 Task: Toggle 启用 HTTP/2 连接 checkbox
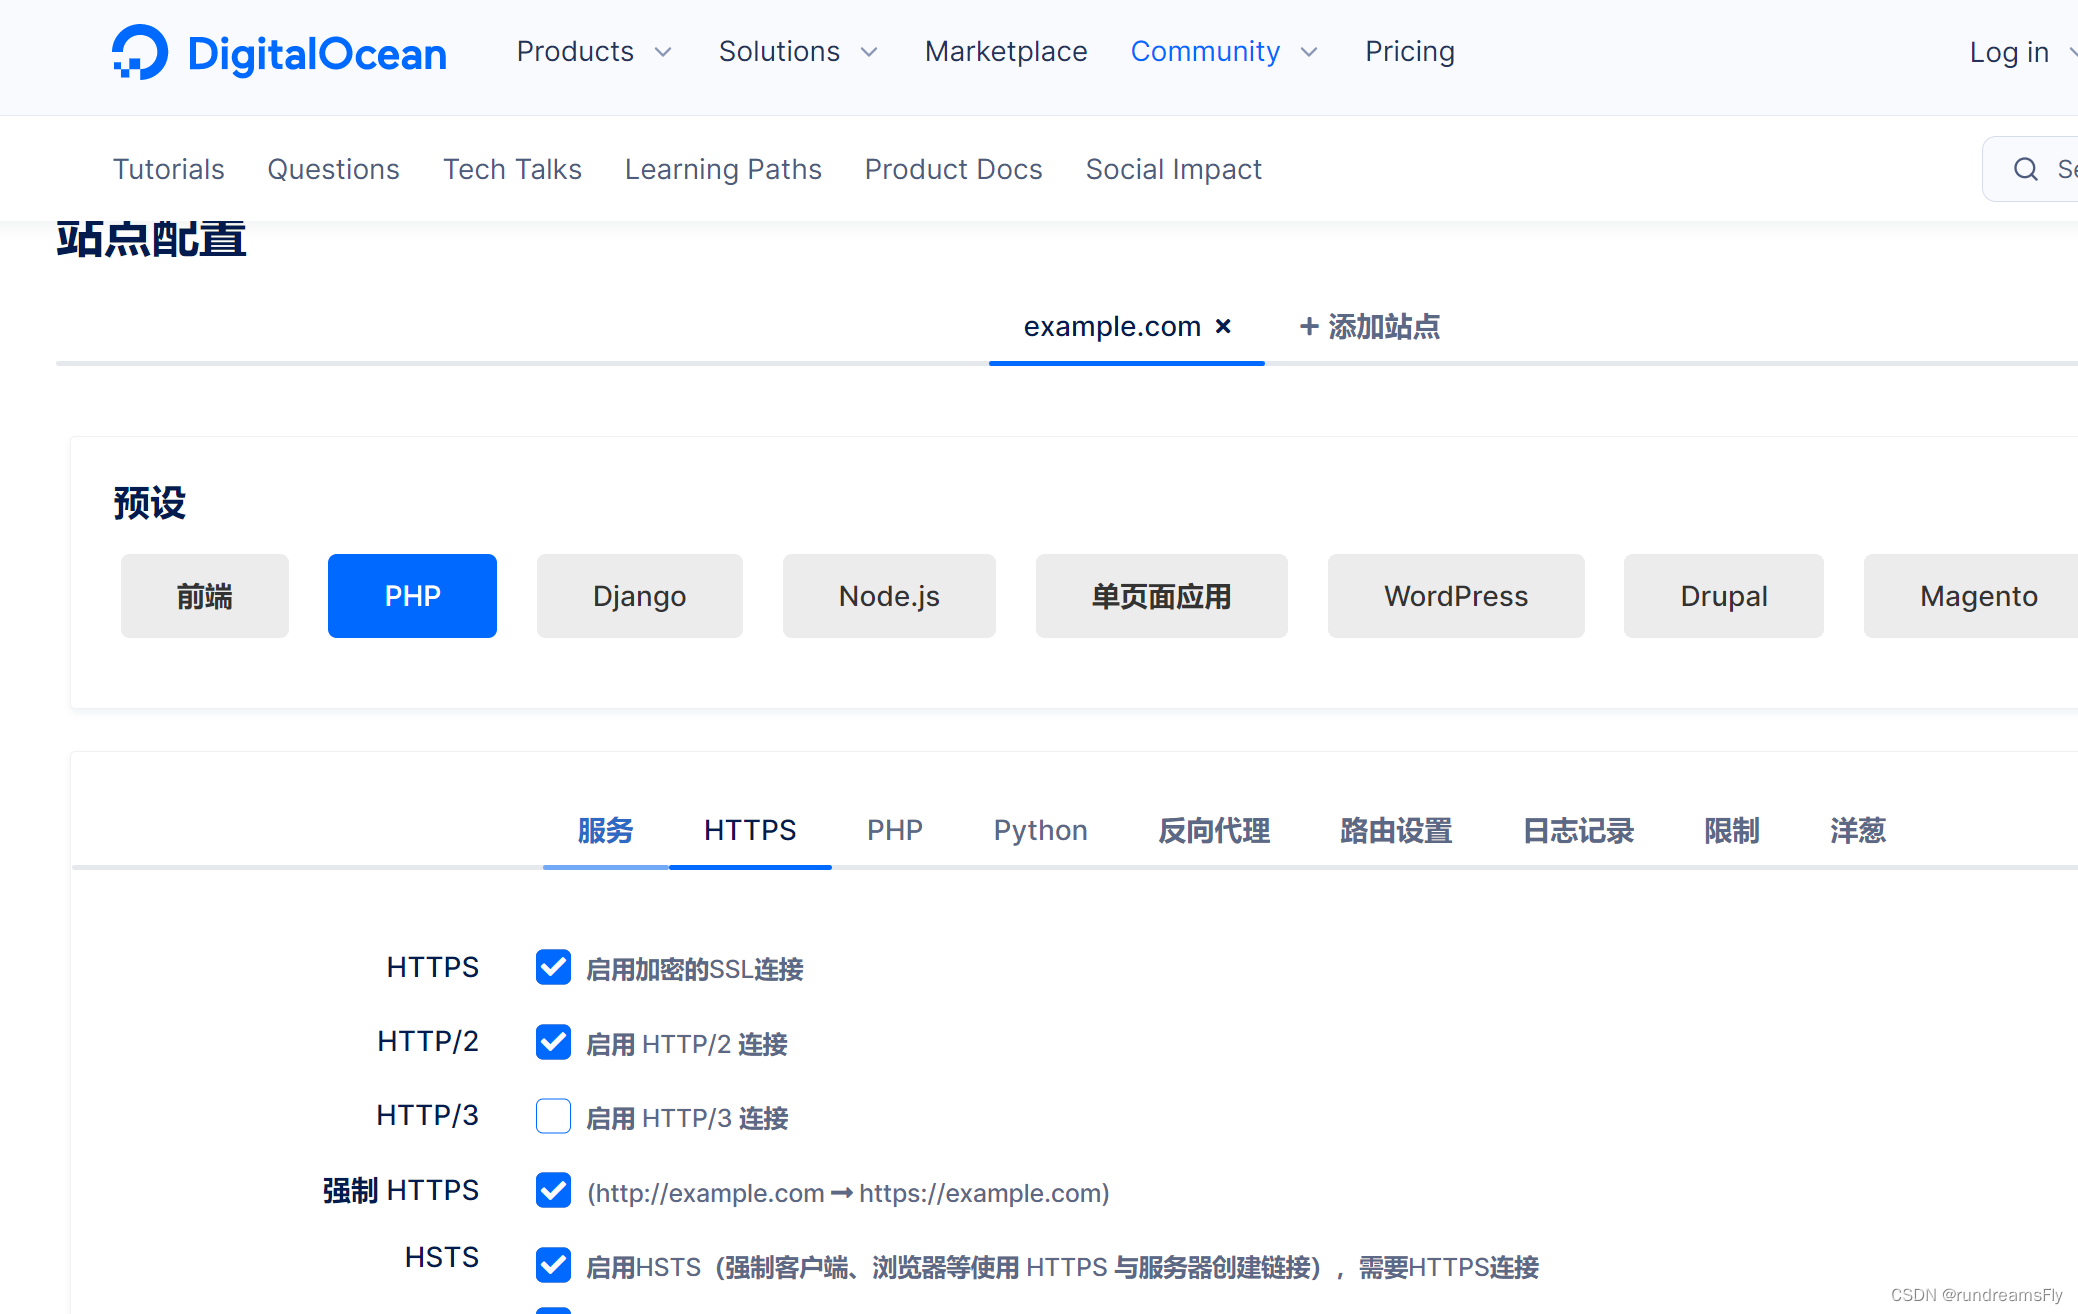coord(553,1042)
